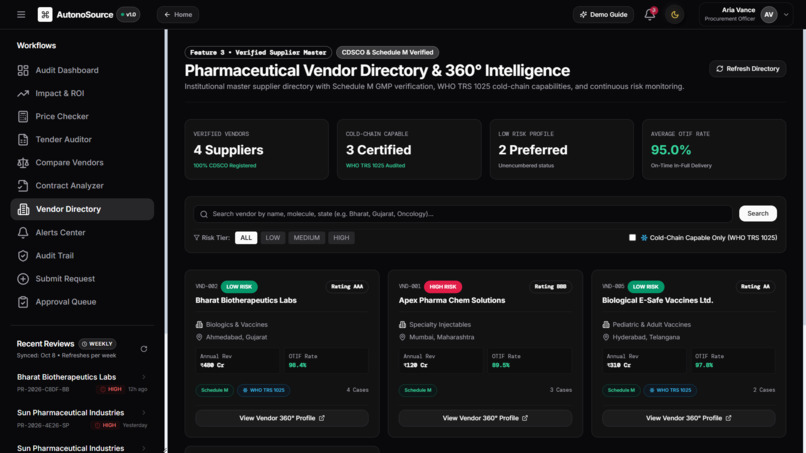Select the HIGH risk tier filter
This screenshot has width=806, height=453.
(341, 238)
